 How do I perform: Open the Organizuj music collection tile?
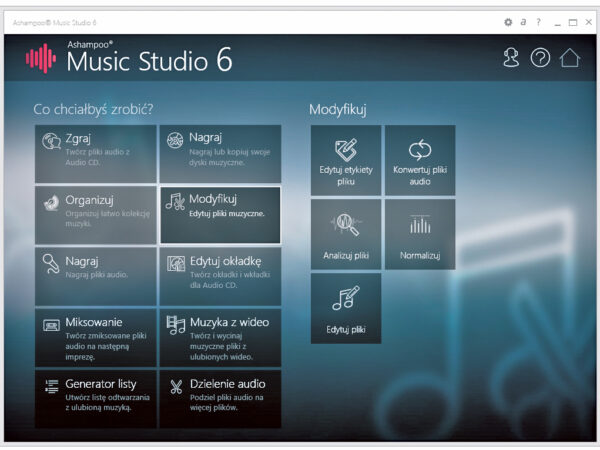pos(96,214)
